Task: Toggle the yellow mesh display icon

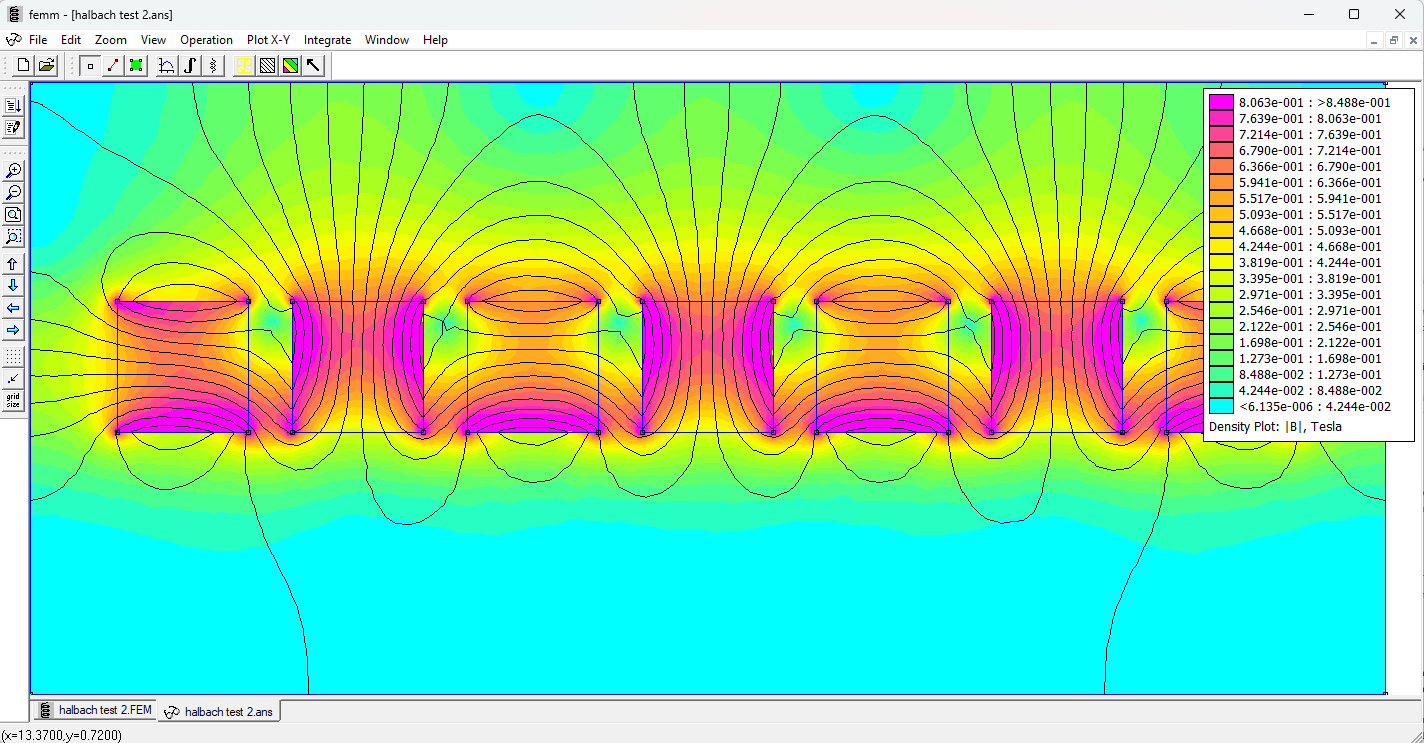Action: coord(244,66)
